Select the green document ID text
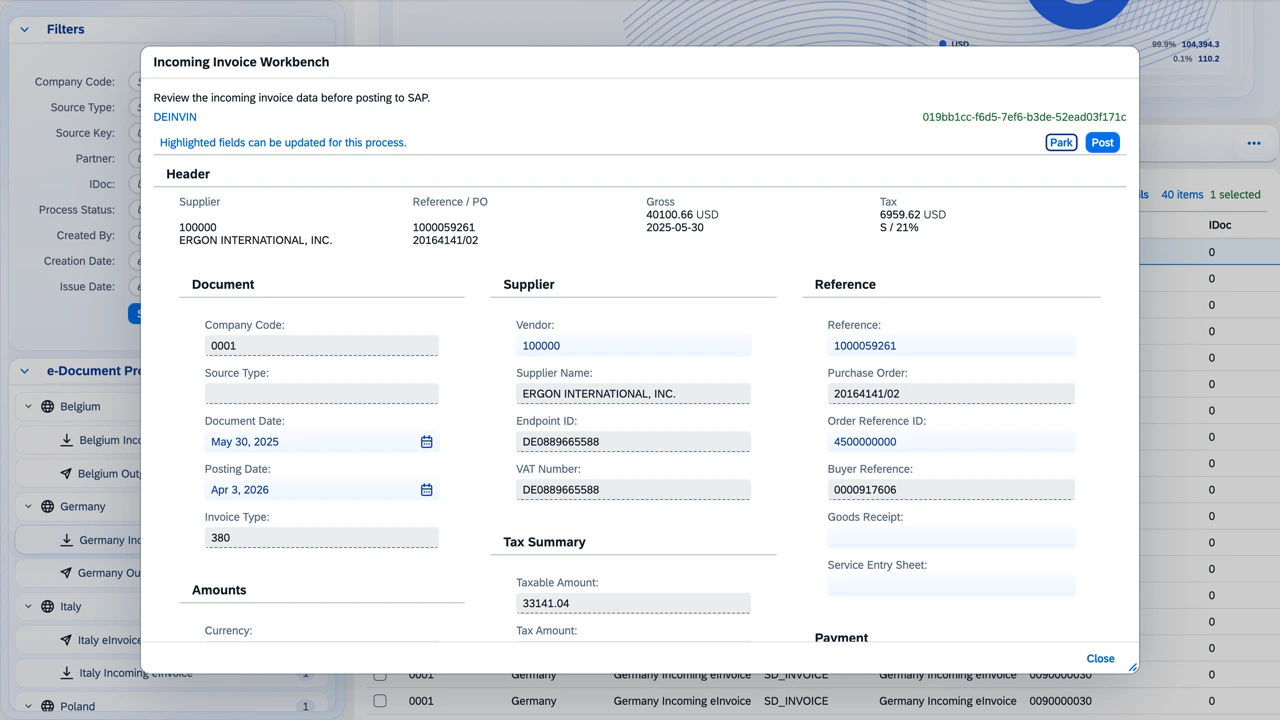The height and width of the screenshot is (720, 1280). 1024,117
